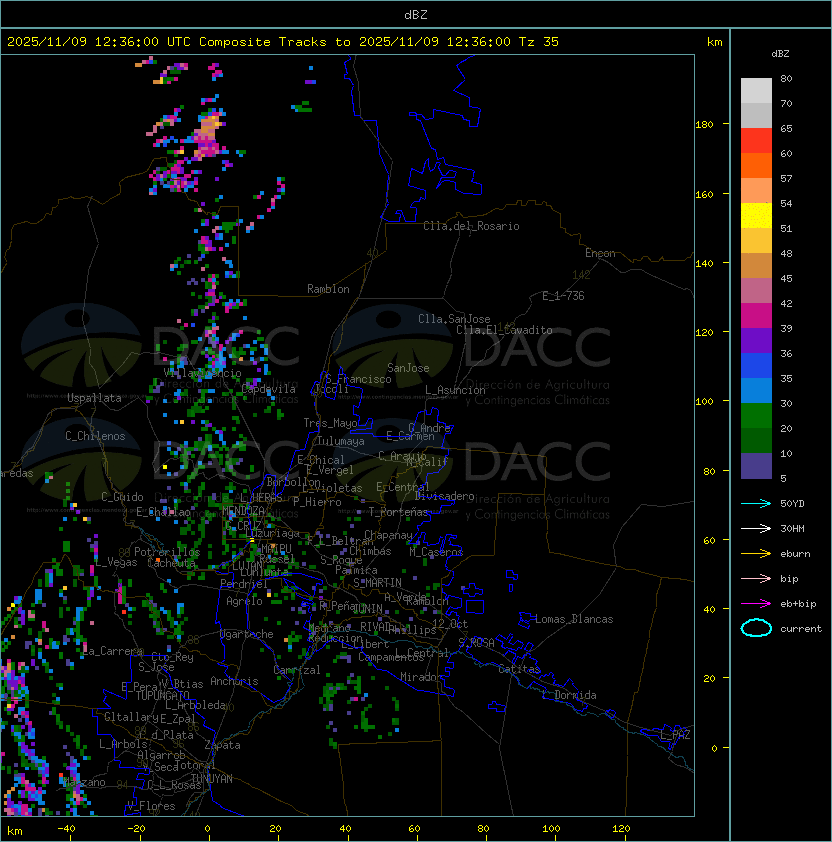Screen dimensions: 832x842
Task: Select the red swatch in dBZ legend
Action: pyautogui.click(x=756, y=141)
